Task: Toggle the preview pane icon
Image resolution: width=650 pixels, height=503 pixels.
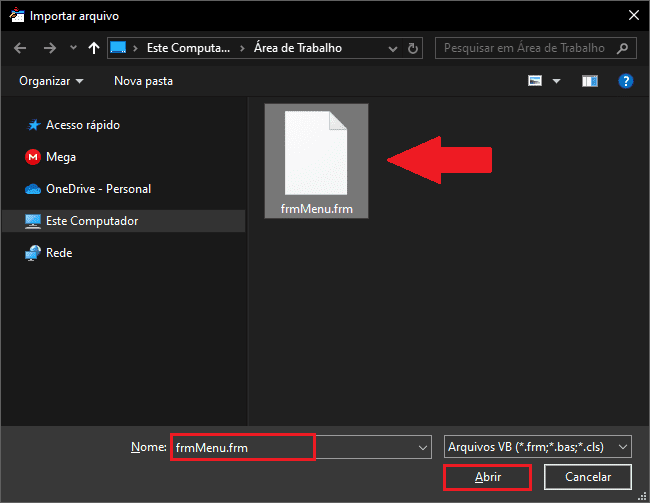Action: click(589, 80)
